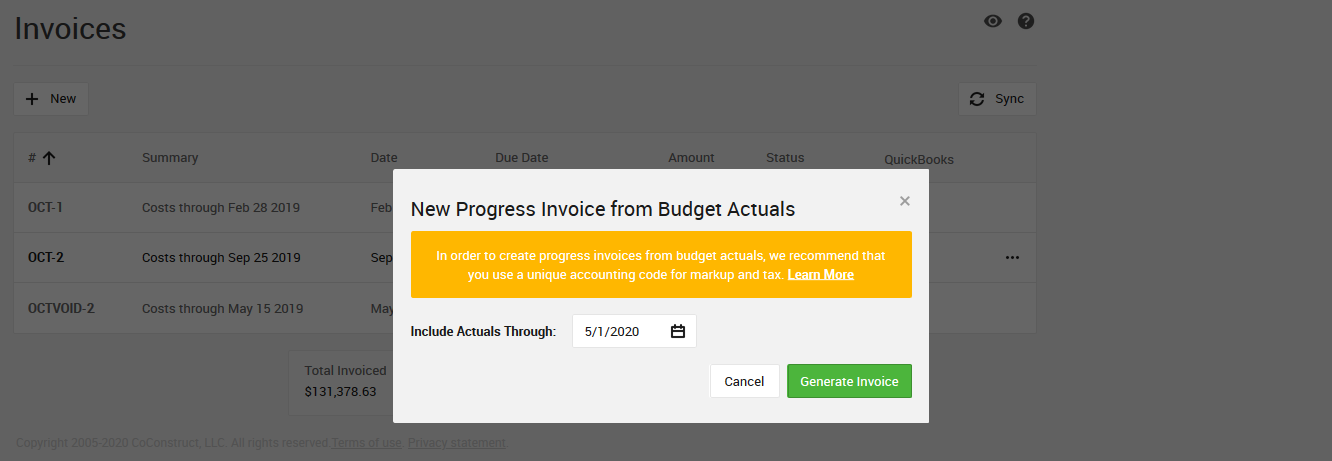Open the Terms of use link
This screenshot has width=1332, height=461.
[x=367, y=443]
